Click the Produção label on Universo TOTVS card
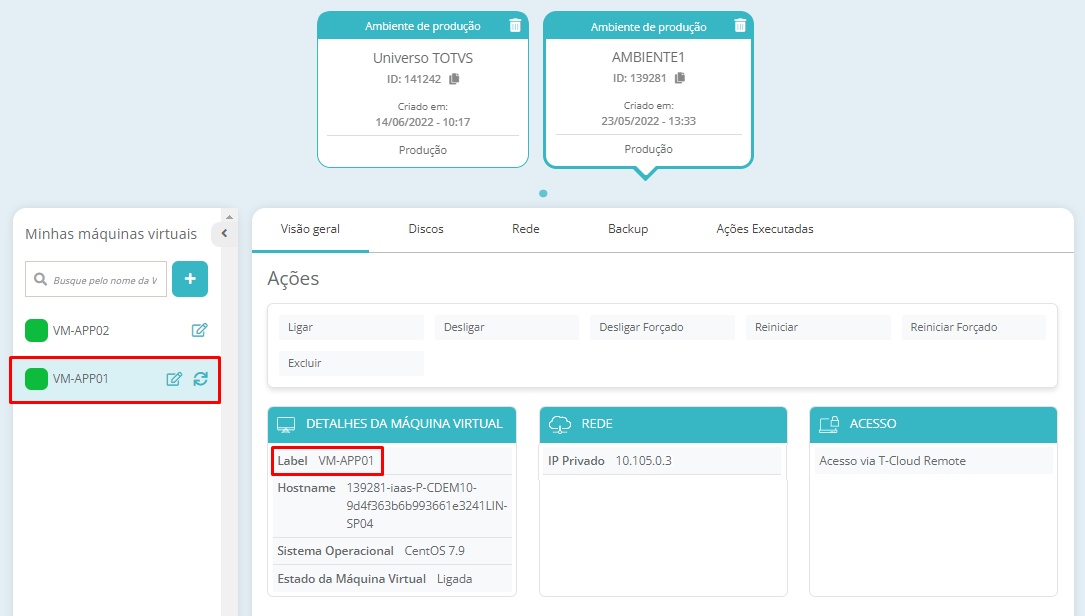1085x616 pixels. tap(423, 150)
